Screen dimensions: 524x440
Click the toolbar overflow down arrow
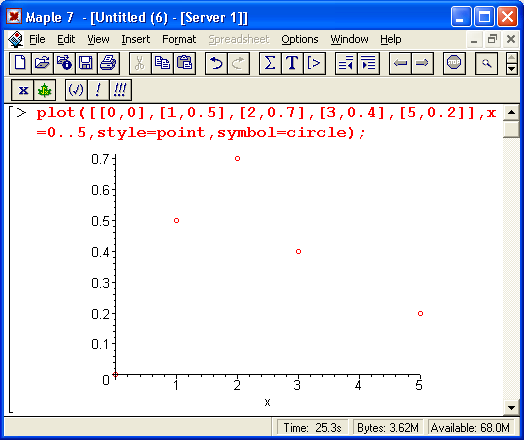click(x=512, y=69)
